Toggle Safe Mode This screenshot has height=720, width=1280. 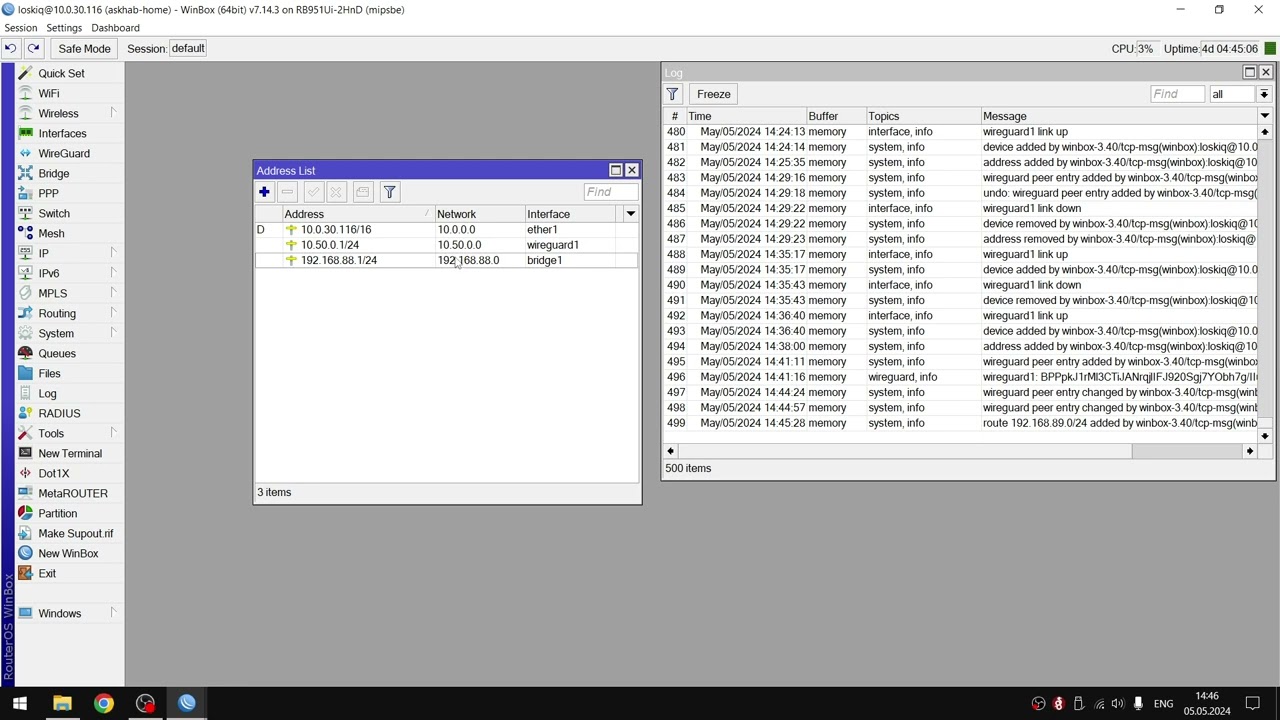click(x=84, y=48)
